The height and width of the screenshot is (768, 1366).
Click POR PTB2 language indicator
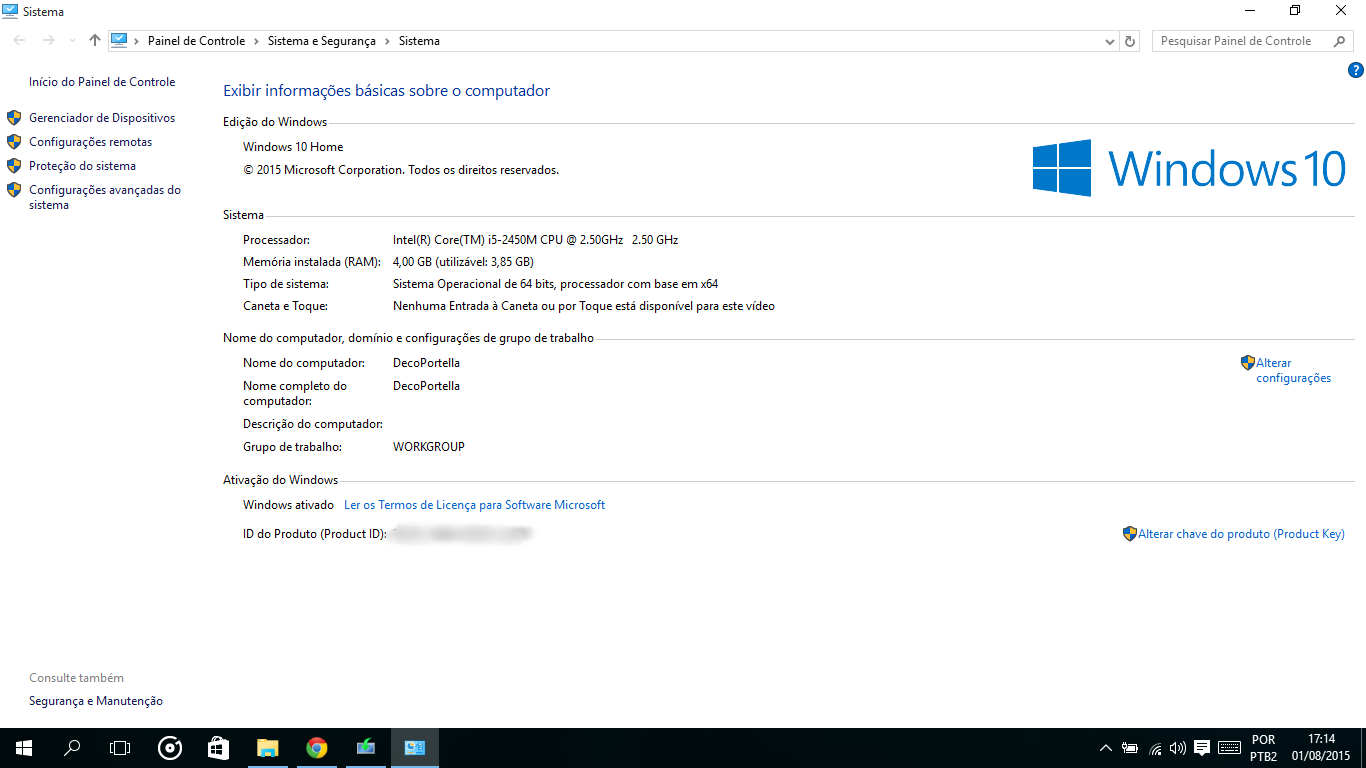[x=1263, y=748]
